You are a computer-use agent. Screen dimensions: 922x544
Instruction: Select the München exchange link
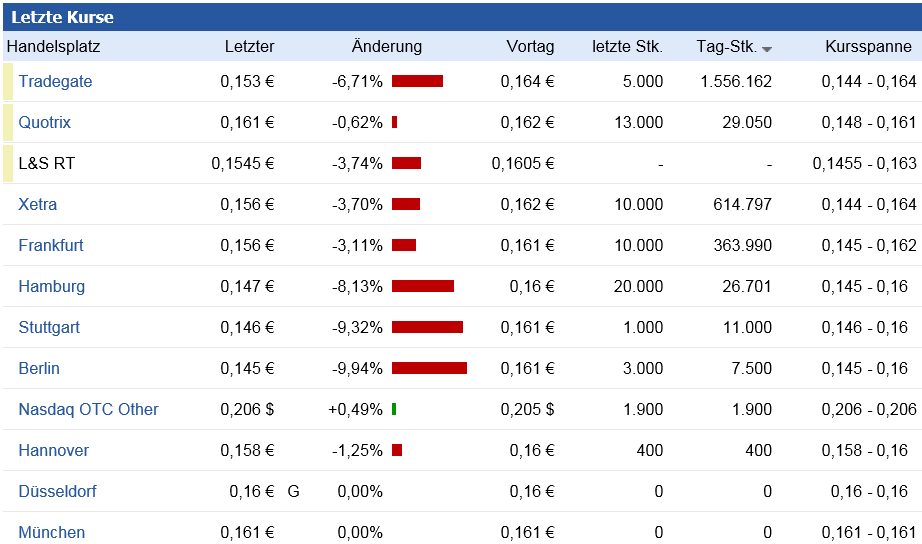(51, 532)
